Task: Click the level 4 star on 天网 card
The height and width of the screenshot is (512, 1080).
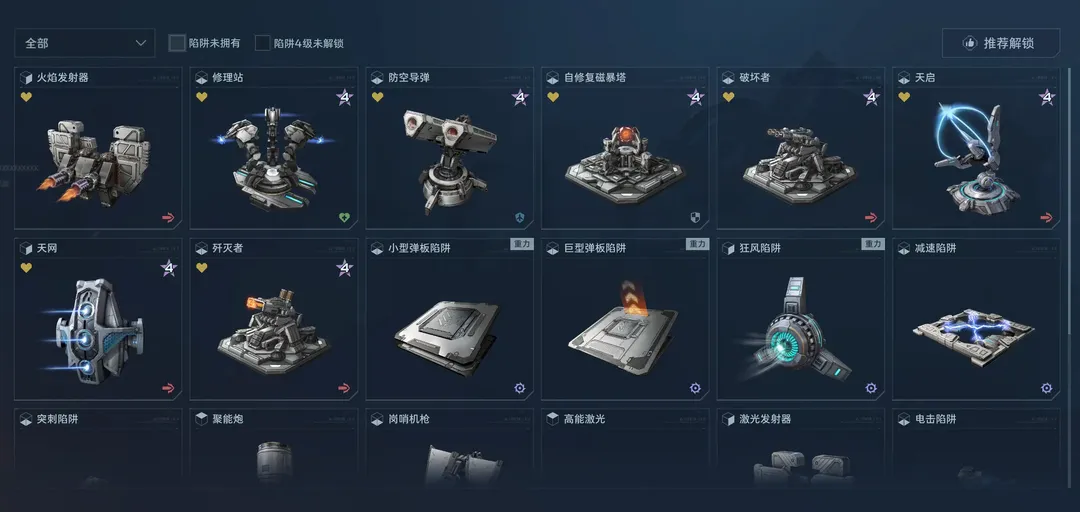Action: point(169,267)
